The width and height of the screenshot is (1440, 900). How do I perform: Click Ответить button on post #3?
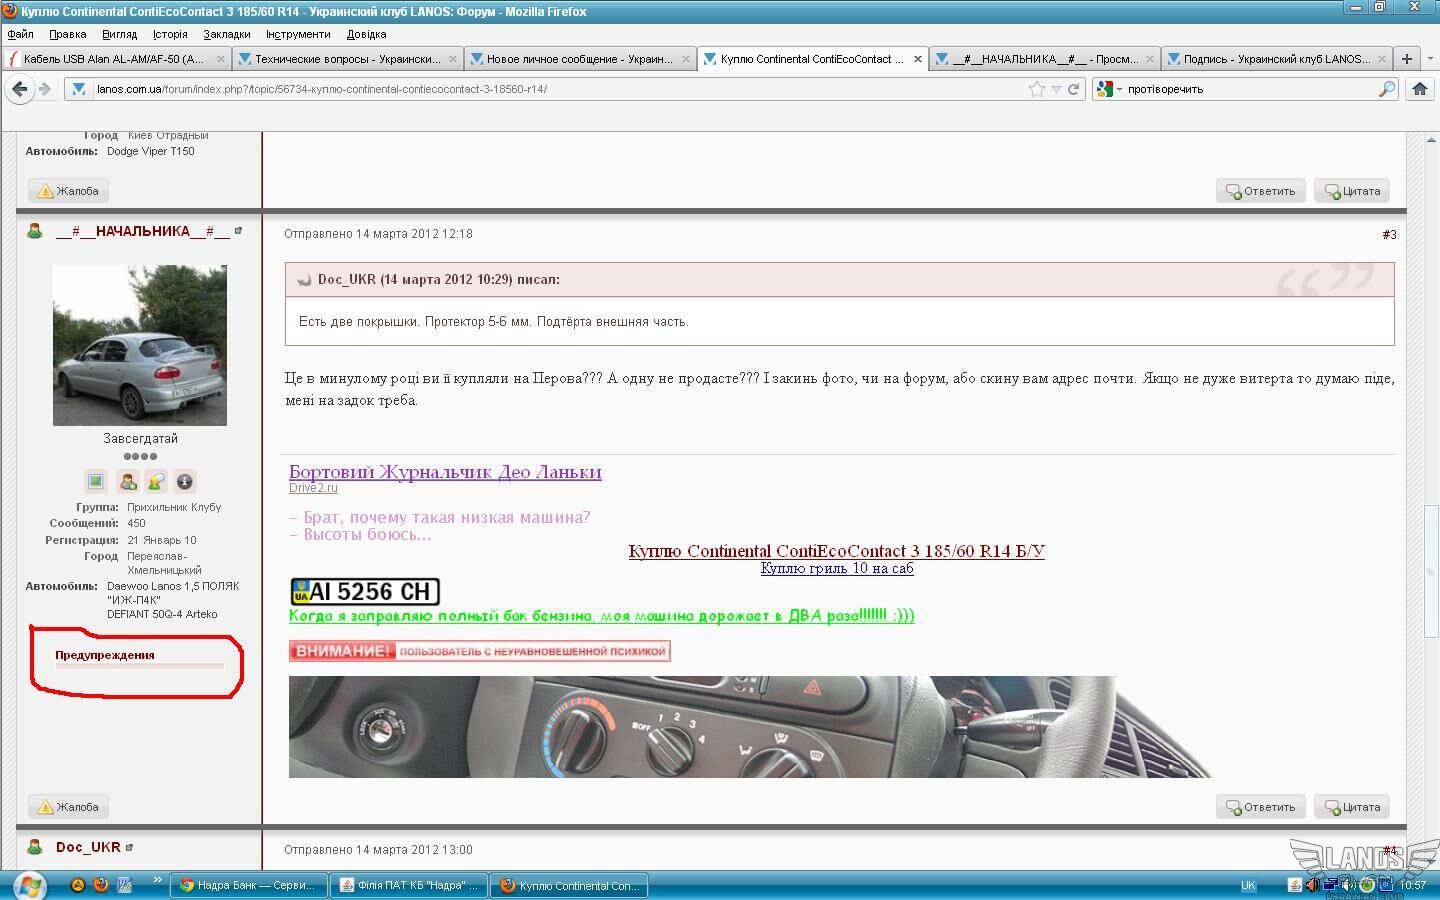tap(1260, 807)
